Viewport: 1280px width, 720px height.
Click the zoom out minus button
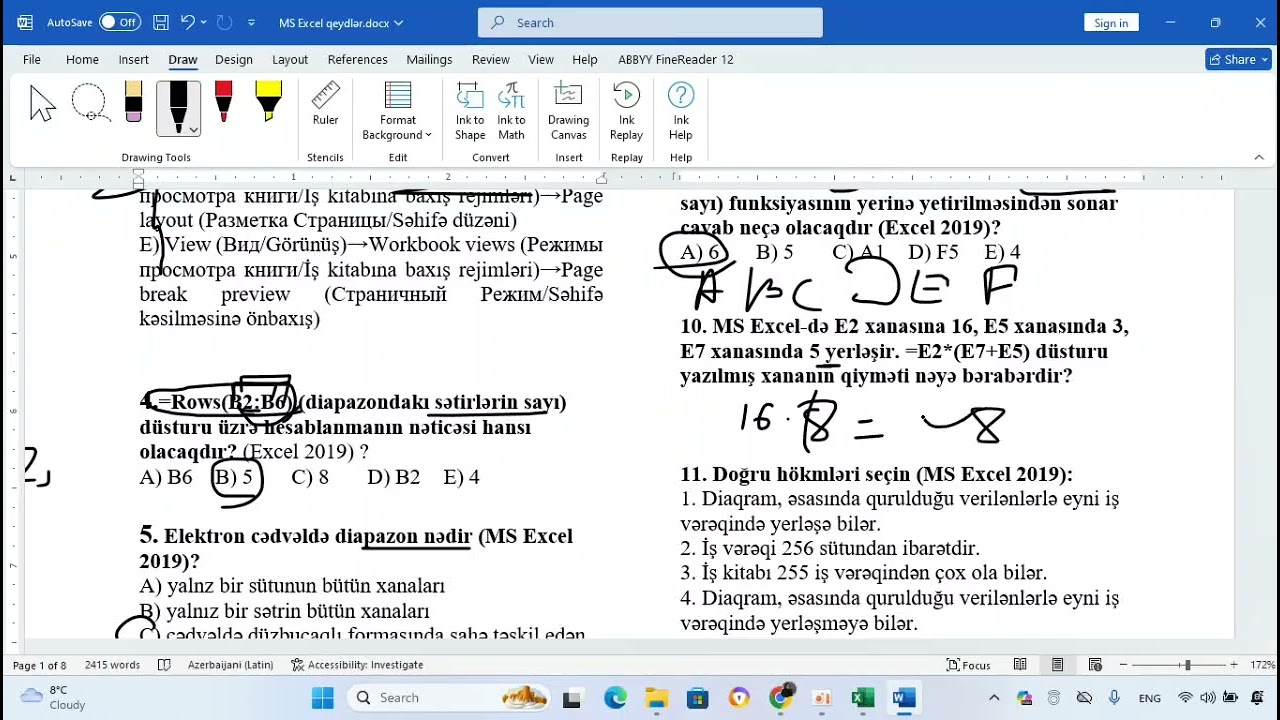coord(1124,665)
